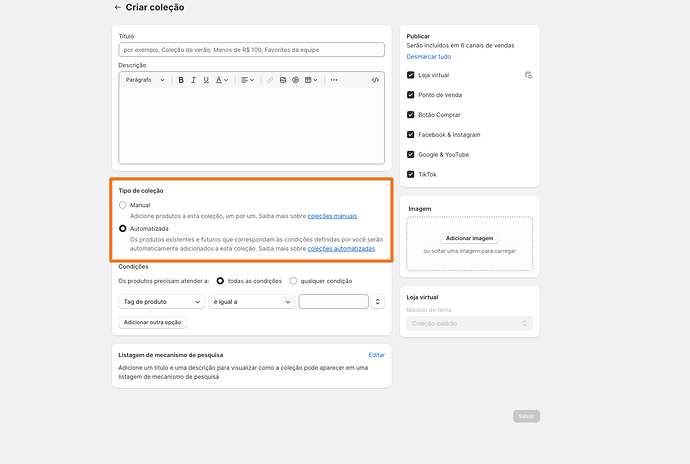This screenshot has height=464, width=690.
Task: Open the 'é igual a' operator dropdown
Action: coord(251,301)
